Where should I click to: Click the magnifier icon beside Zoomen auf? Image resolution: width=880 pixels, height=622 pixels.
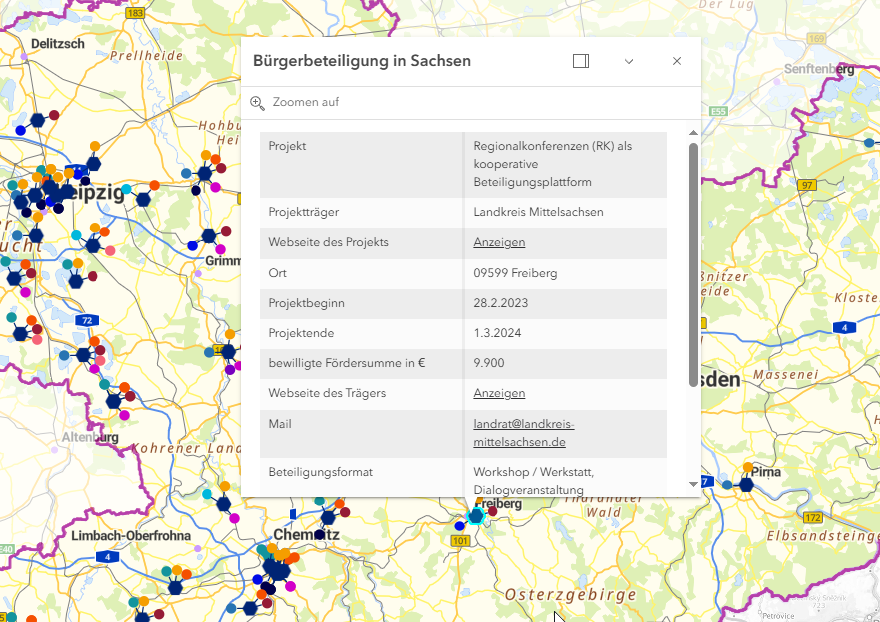256,102
